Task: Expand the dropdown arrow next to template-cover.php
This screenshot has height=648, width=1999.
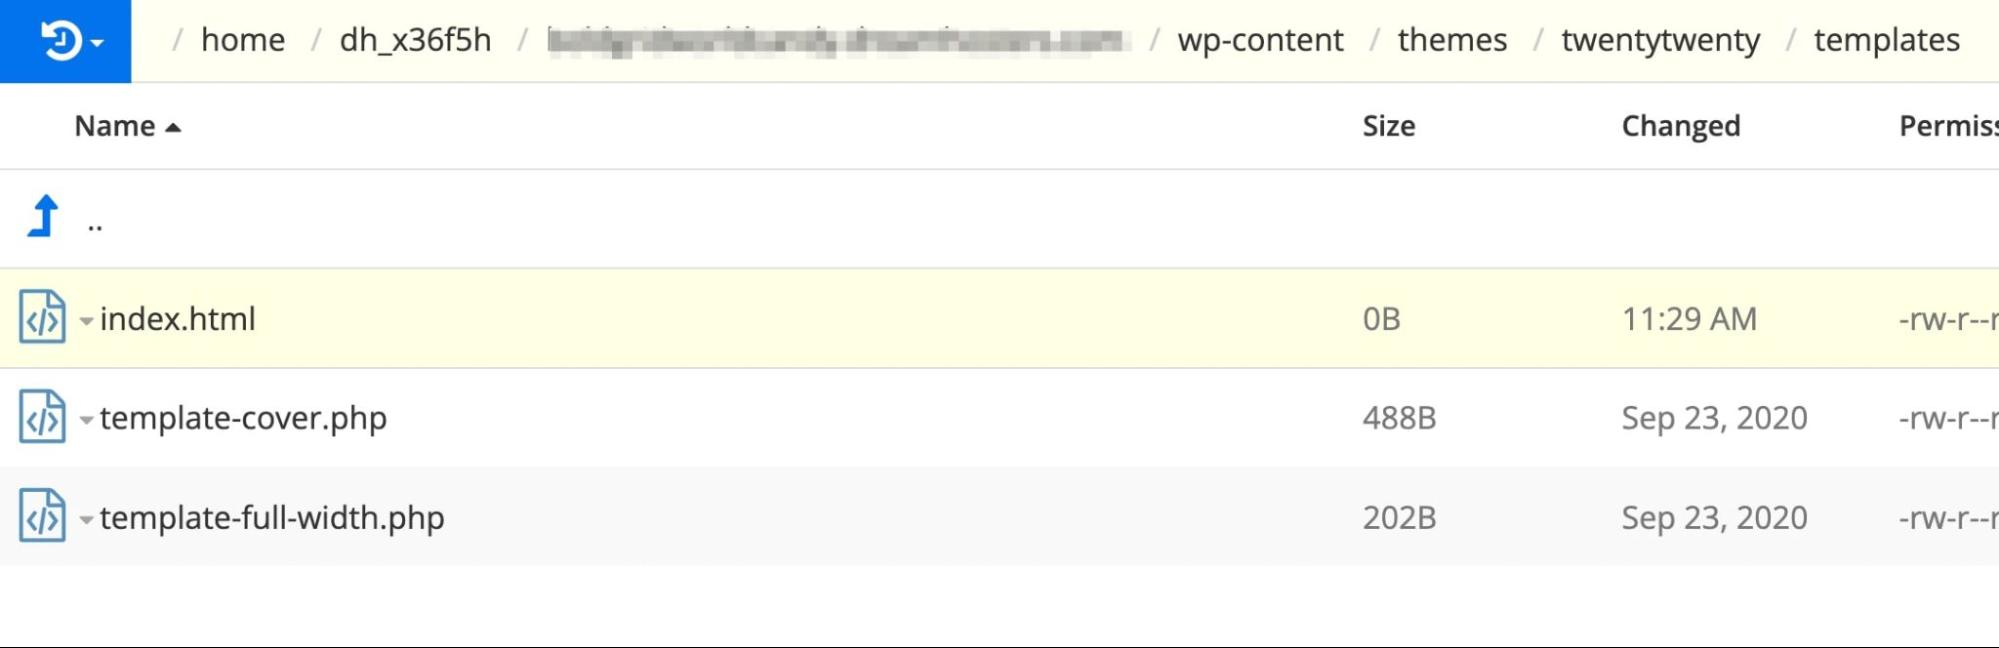Action: click(87, 420)
